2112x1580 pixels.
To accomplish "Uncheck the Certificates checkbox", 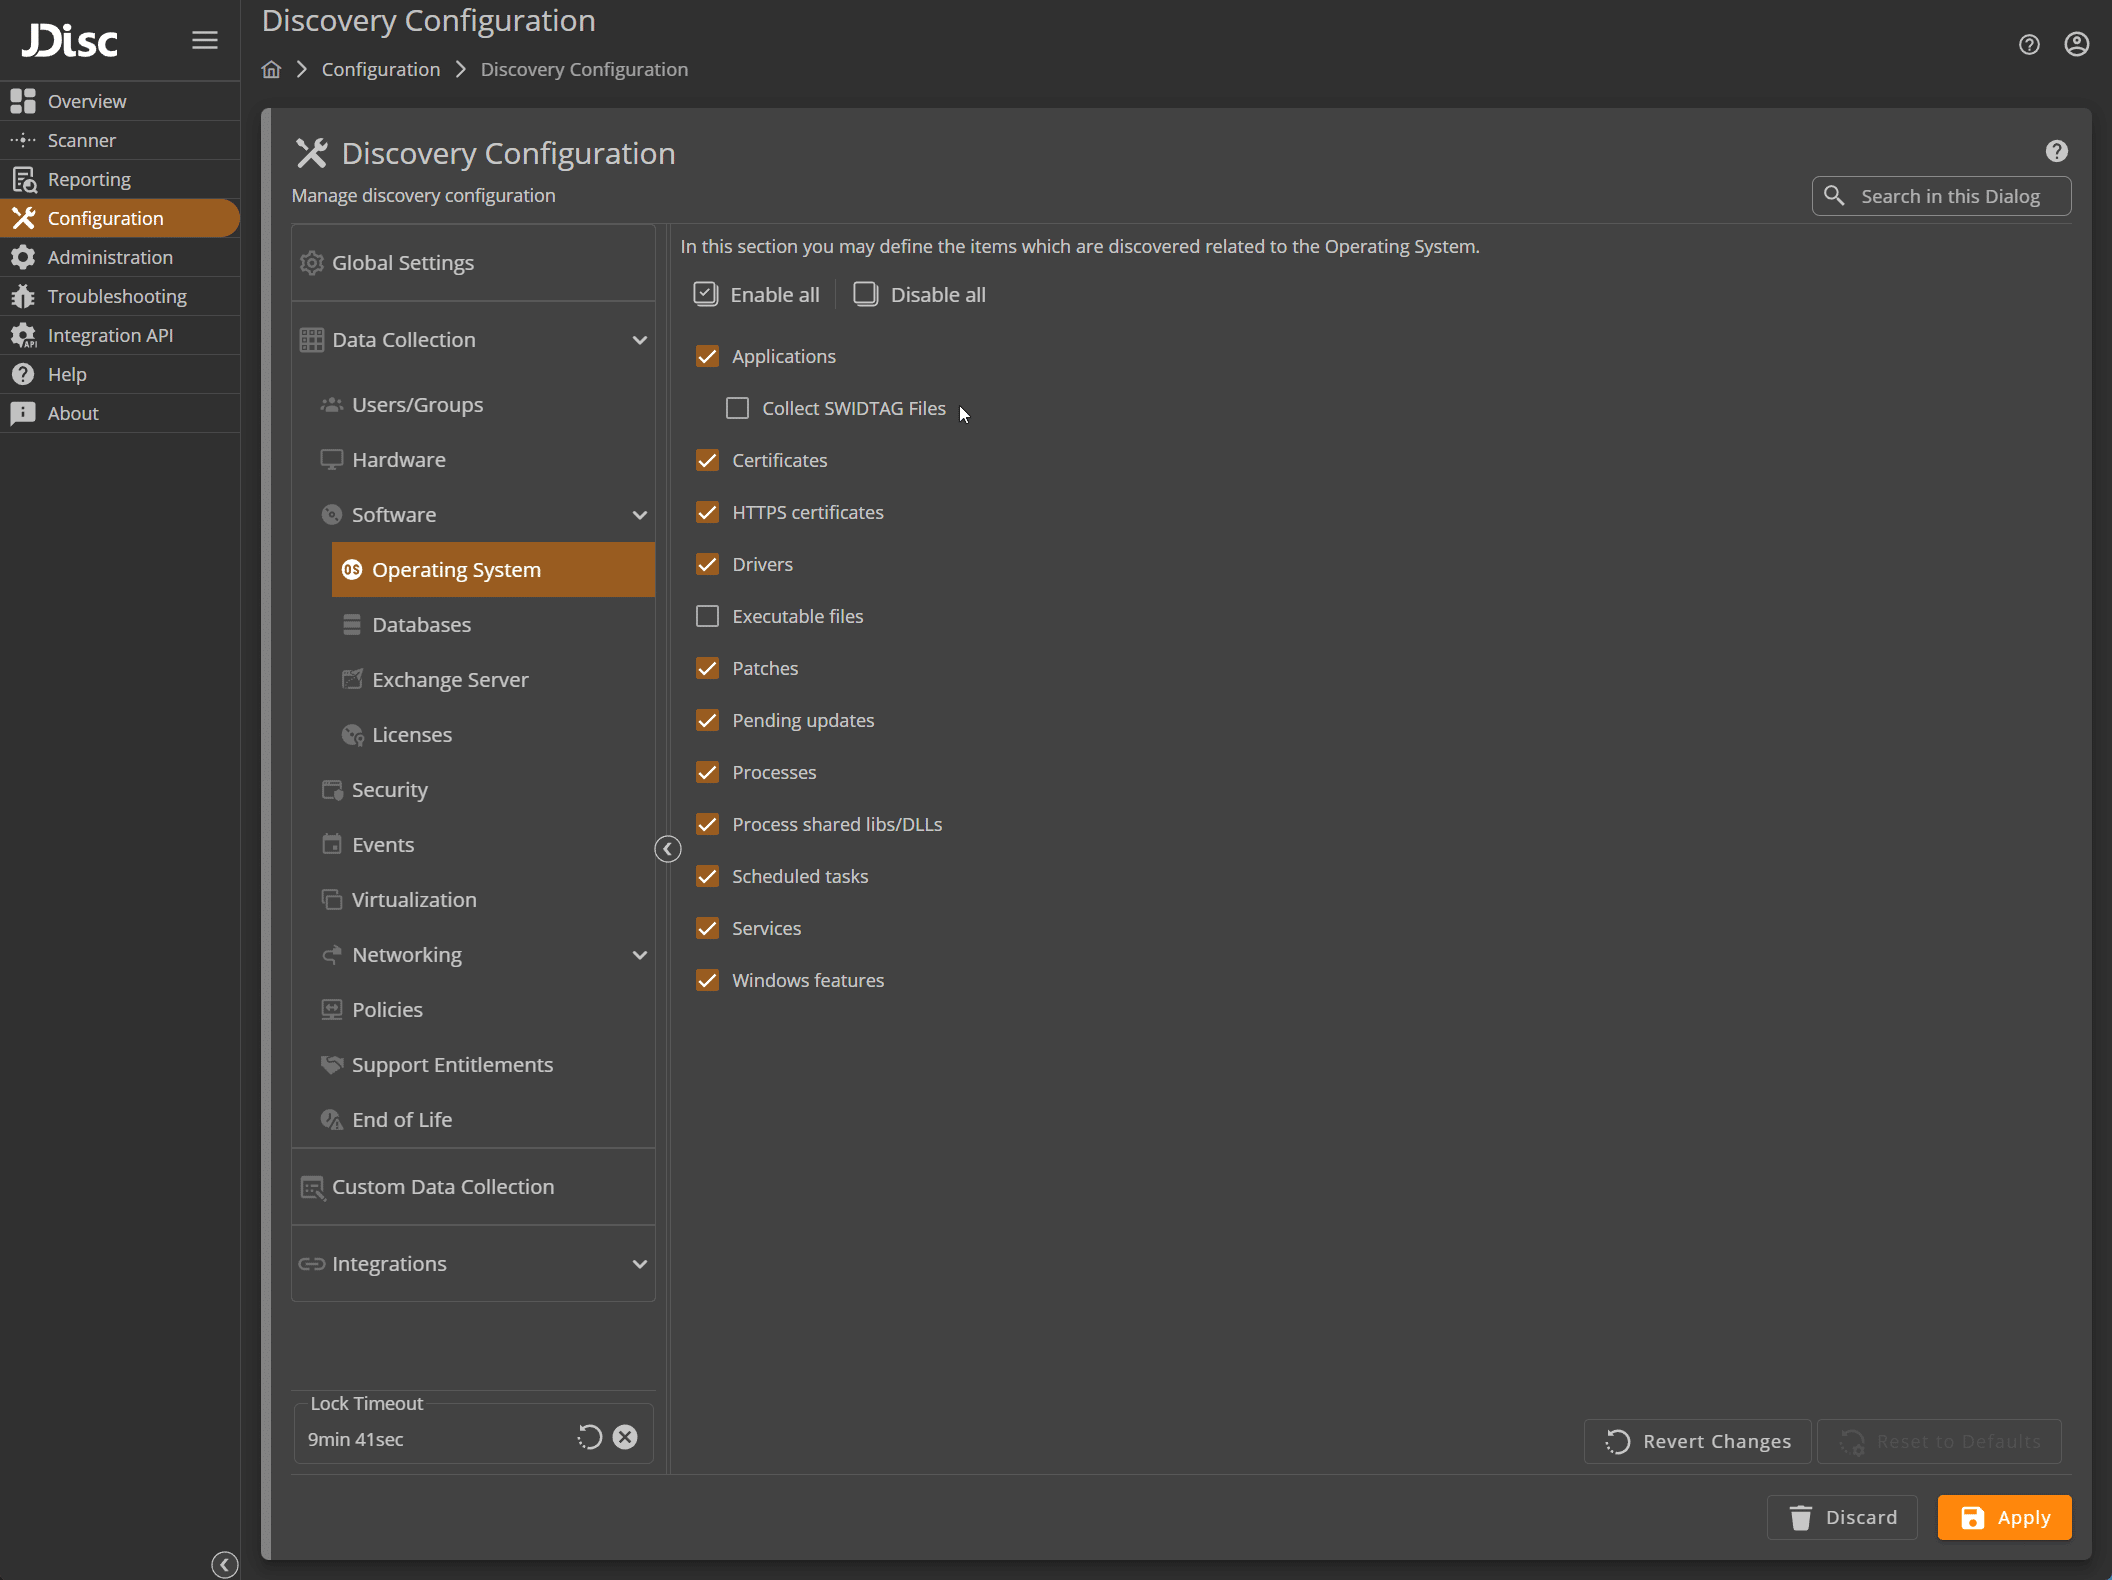I will click(x=707, y=460).
